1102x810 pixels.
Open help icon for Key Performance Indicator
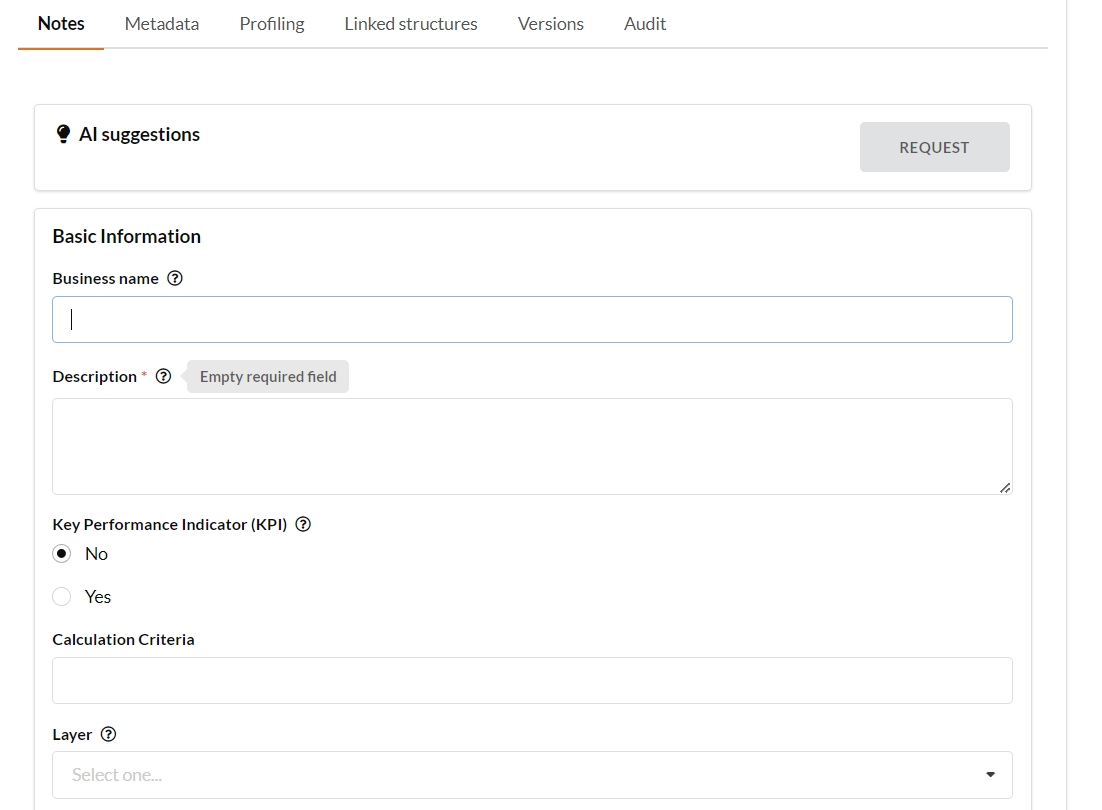click(x=303, y=525)
